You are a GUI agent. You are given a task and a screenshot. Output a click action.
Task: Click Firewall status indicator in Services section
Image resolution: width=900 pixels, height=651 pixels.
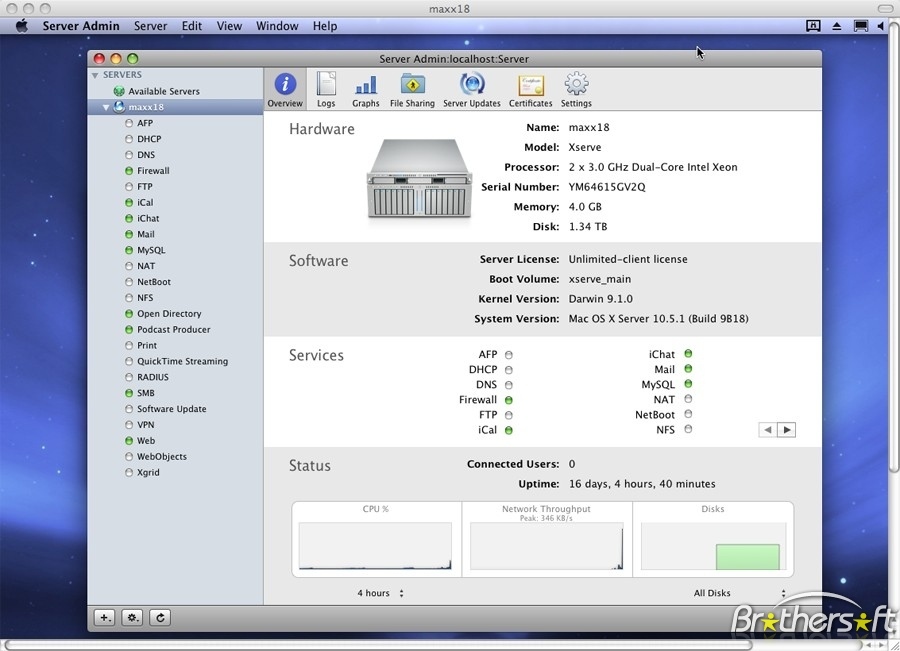point(509,400)
